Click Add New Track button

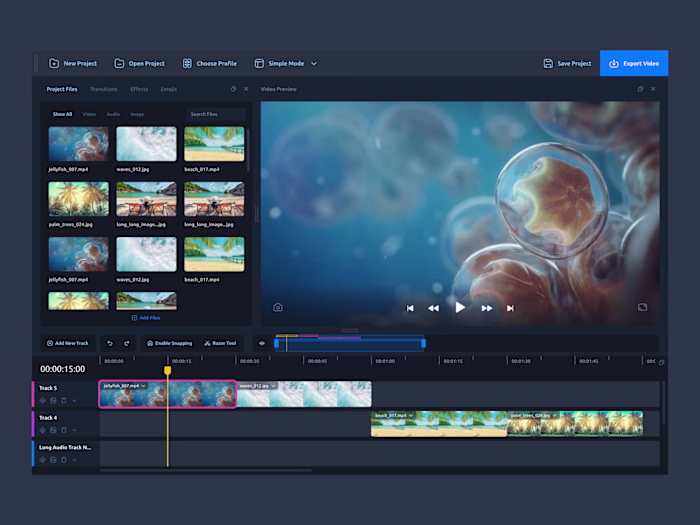click(67, 343)
